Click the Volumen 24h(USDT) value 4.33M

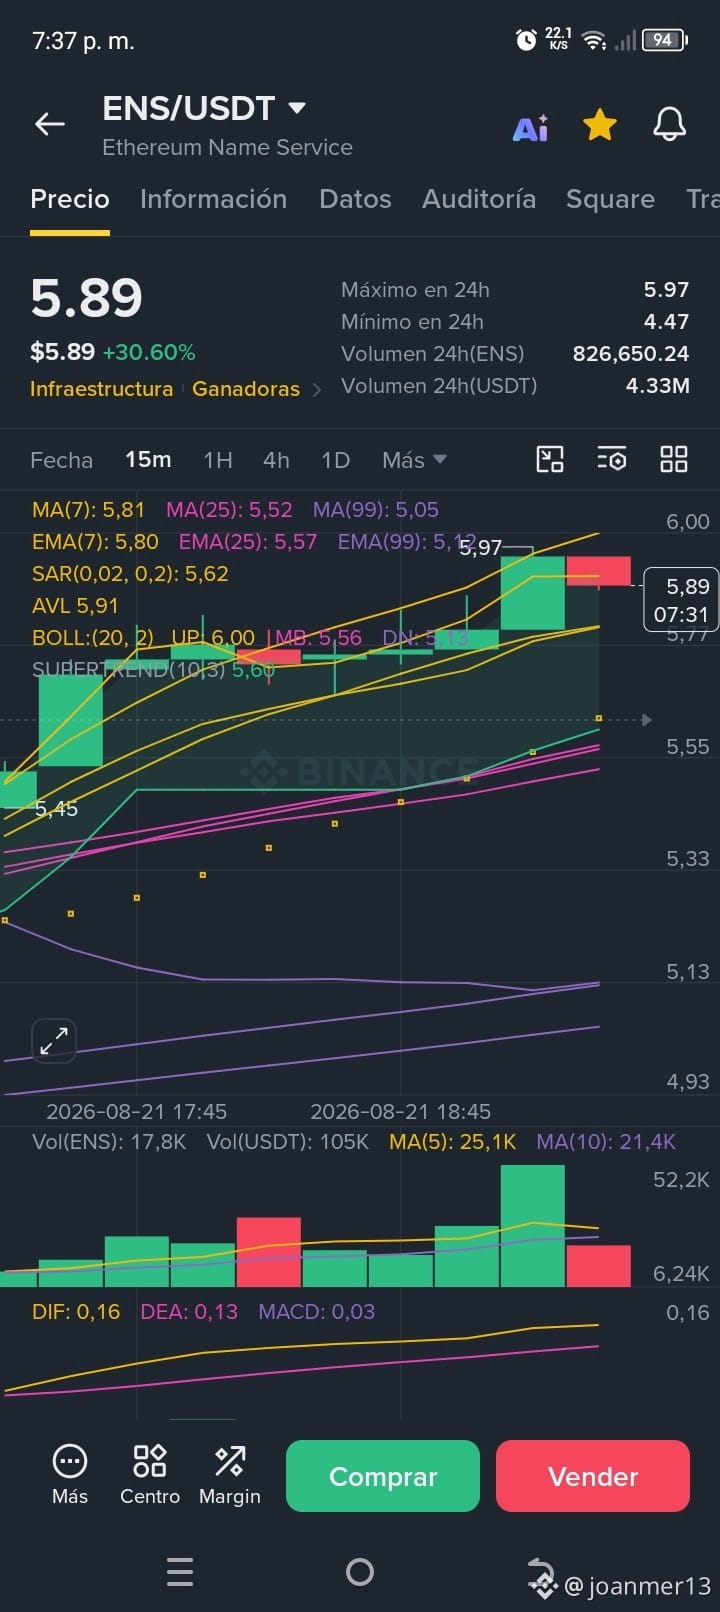[x=658, y=386]
